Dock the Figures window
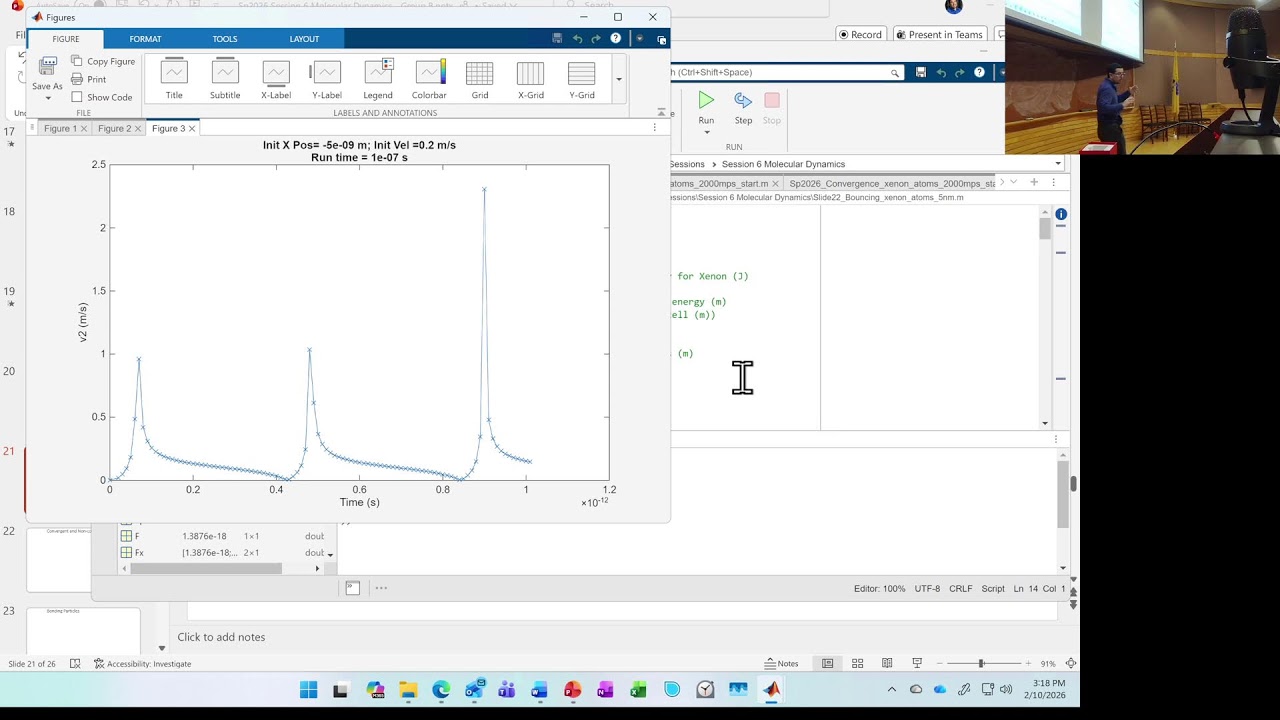 tap(662, 39)
